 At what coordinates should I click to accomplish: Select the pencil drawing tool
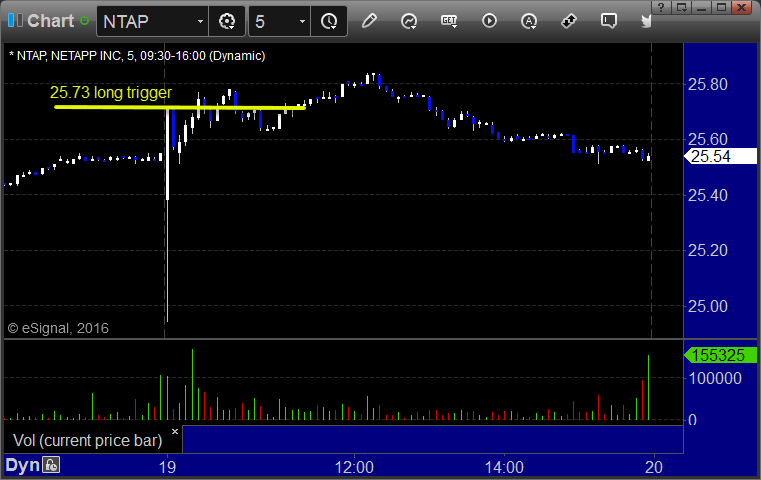[369, 21]
